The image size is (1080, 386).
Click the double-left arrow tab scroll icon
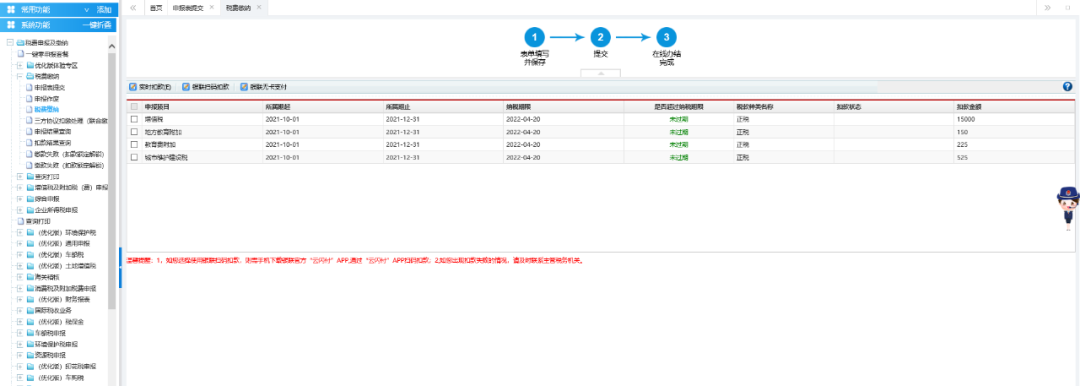[132, 8]
